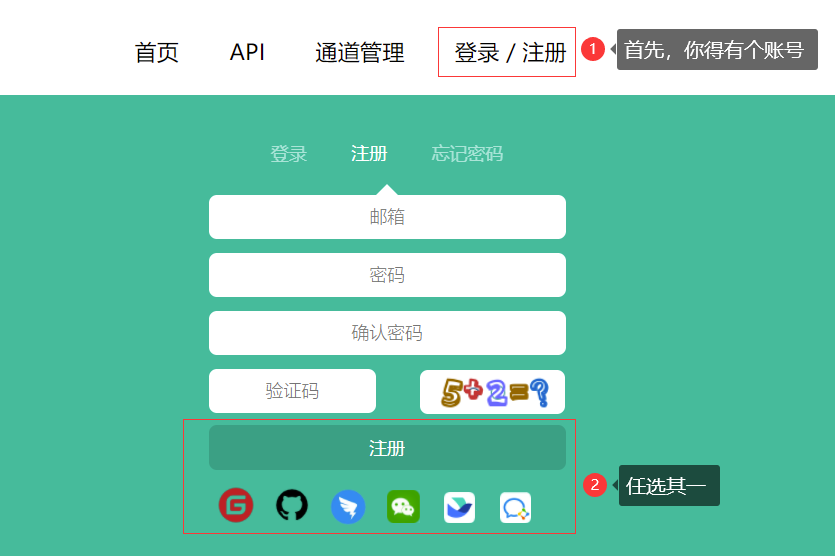
Task: Sign in using the WeCom (企业微信) icon
Action: (515, 507)
